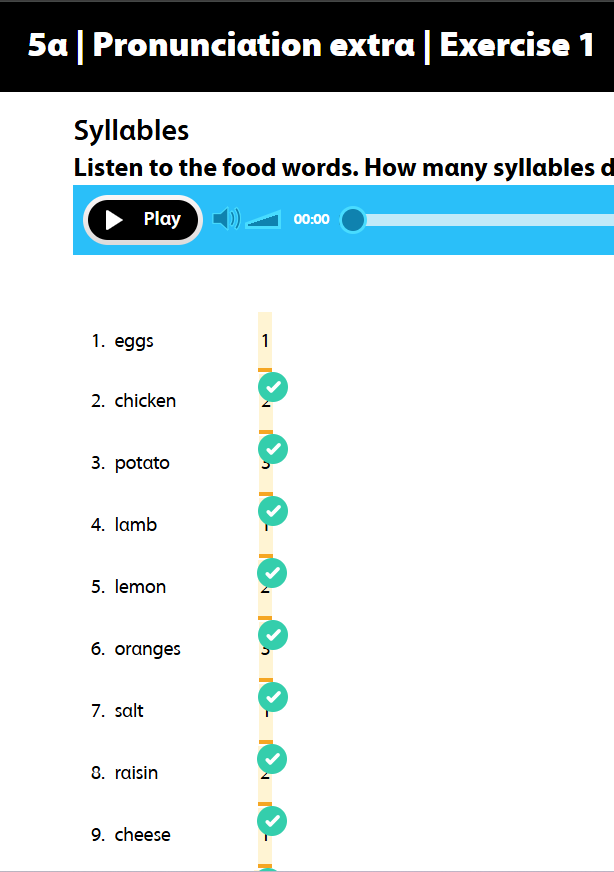Click the green checkmark under salt

(x=273, y=759)
